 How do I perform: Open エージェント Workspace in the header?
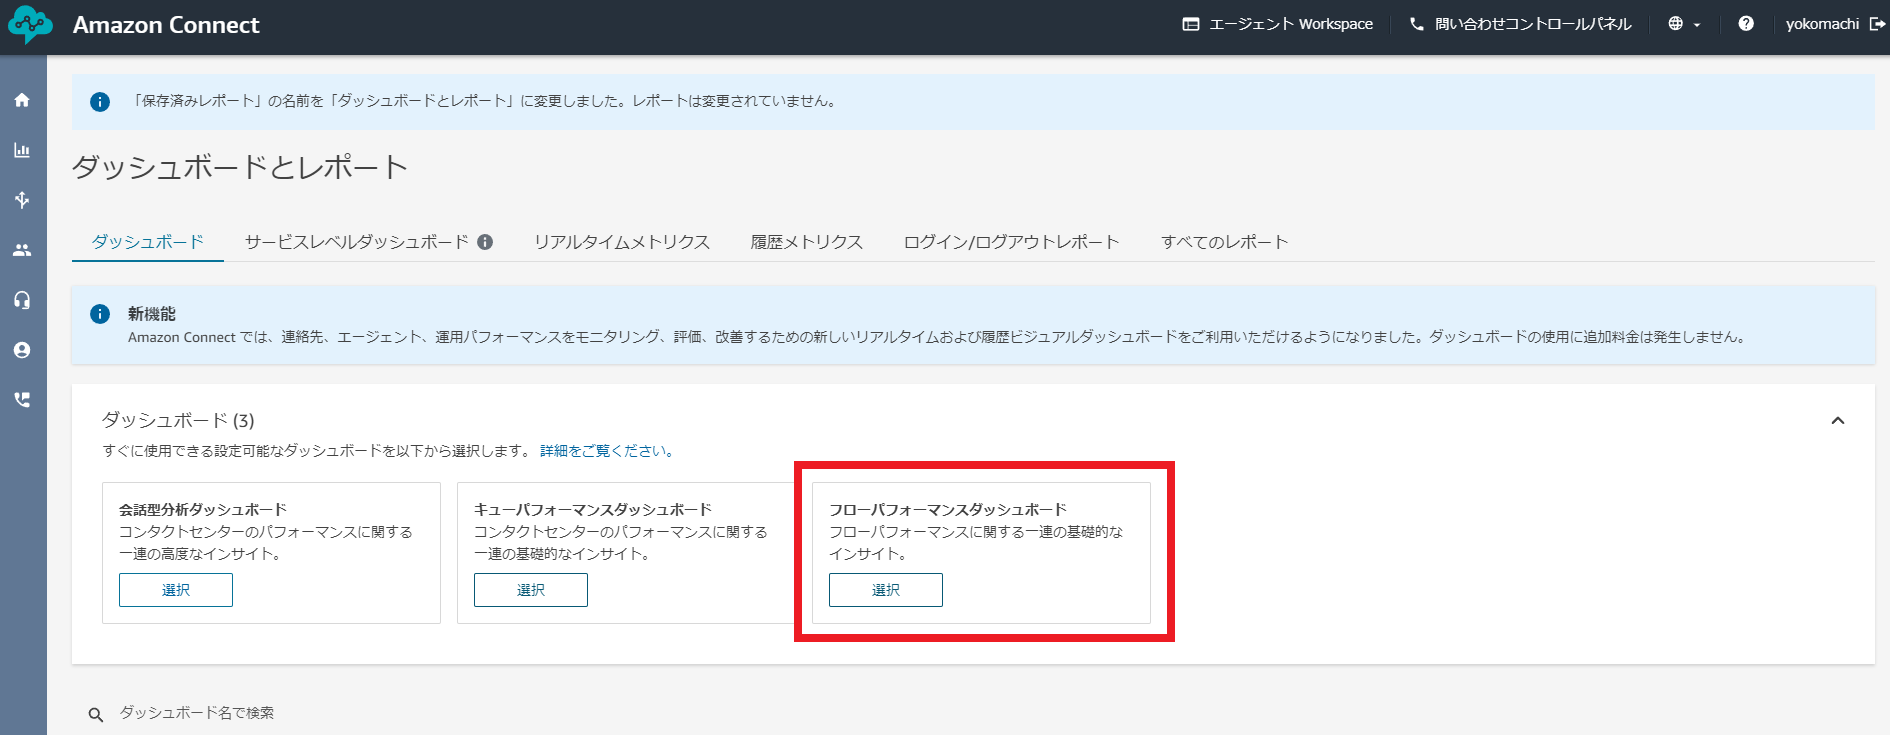tap(1278, 24)
